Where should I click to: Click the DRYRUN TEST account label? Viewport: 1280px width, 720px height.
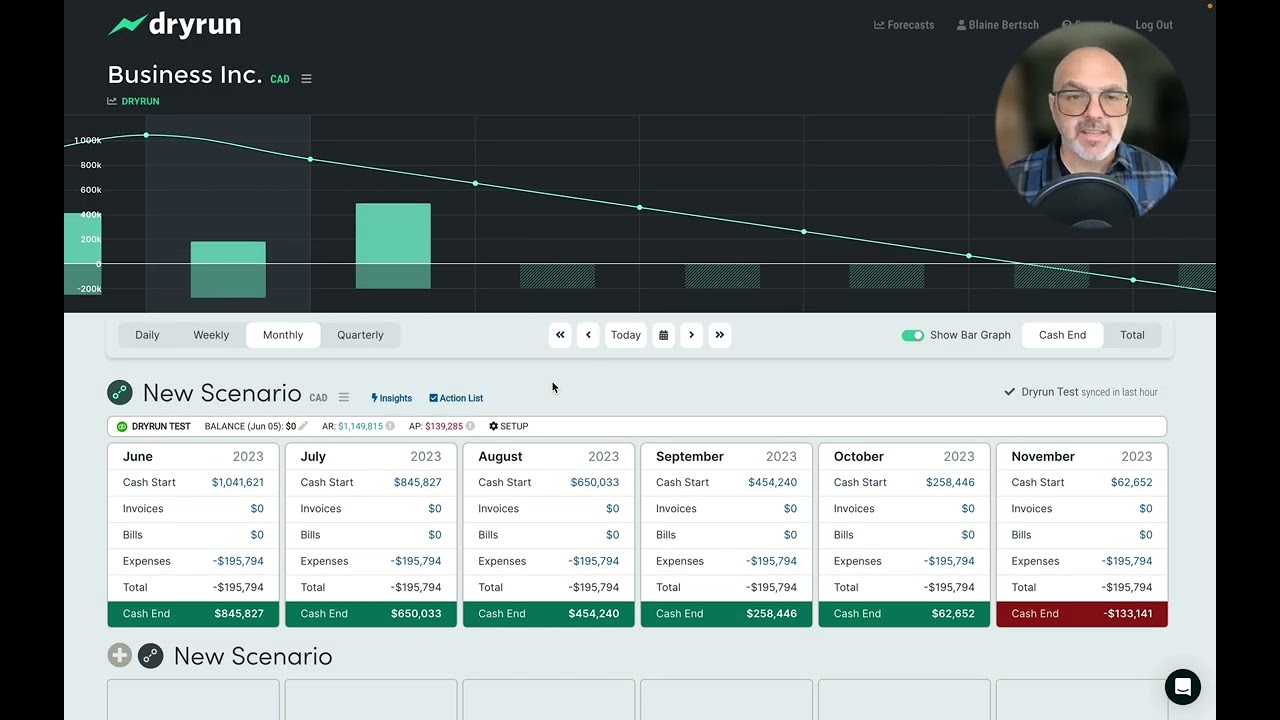pyautogui.click(x=161, y=426)
